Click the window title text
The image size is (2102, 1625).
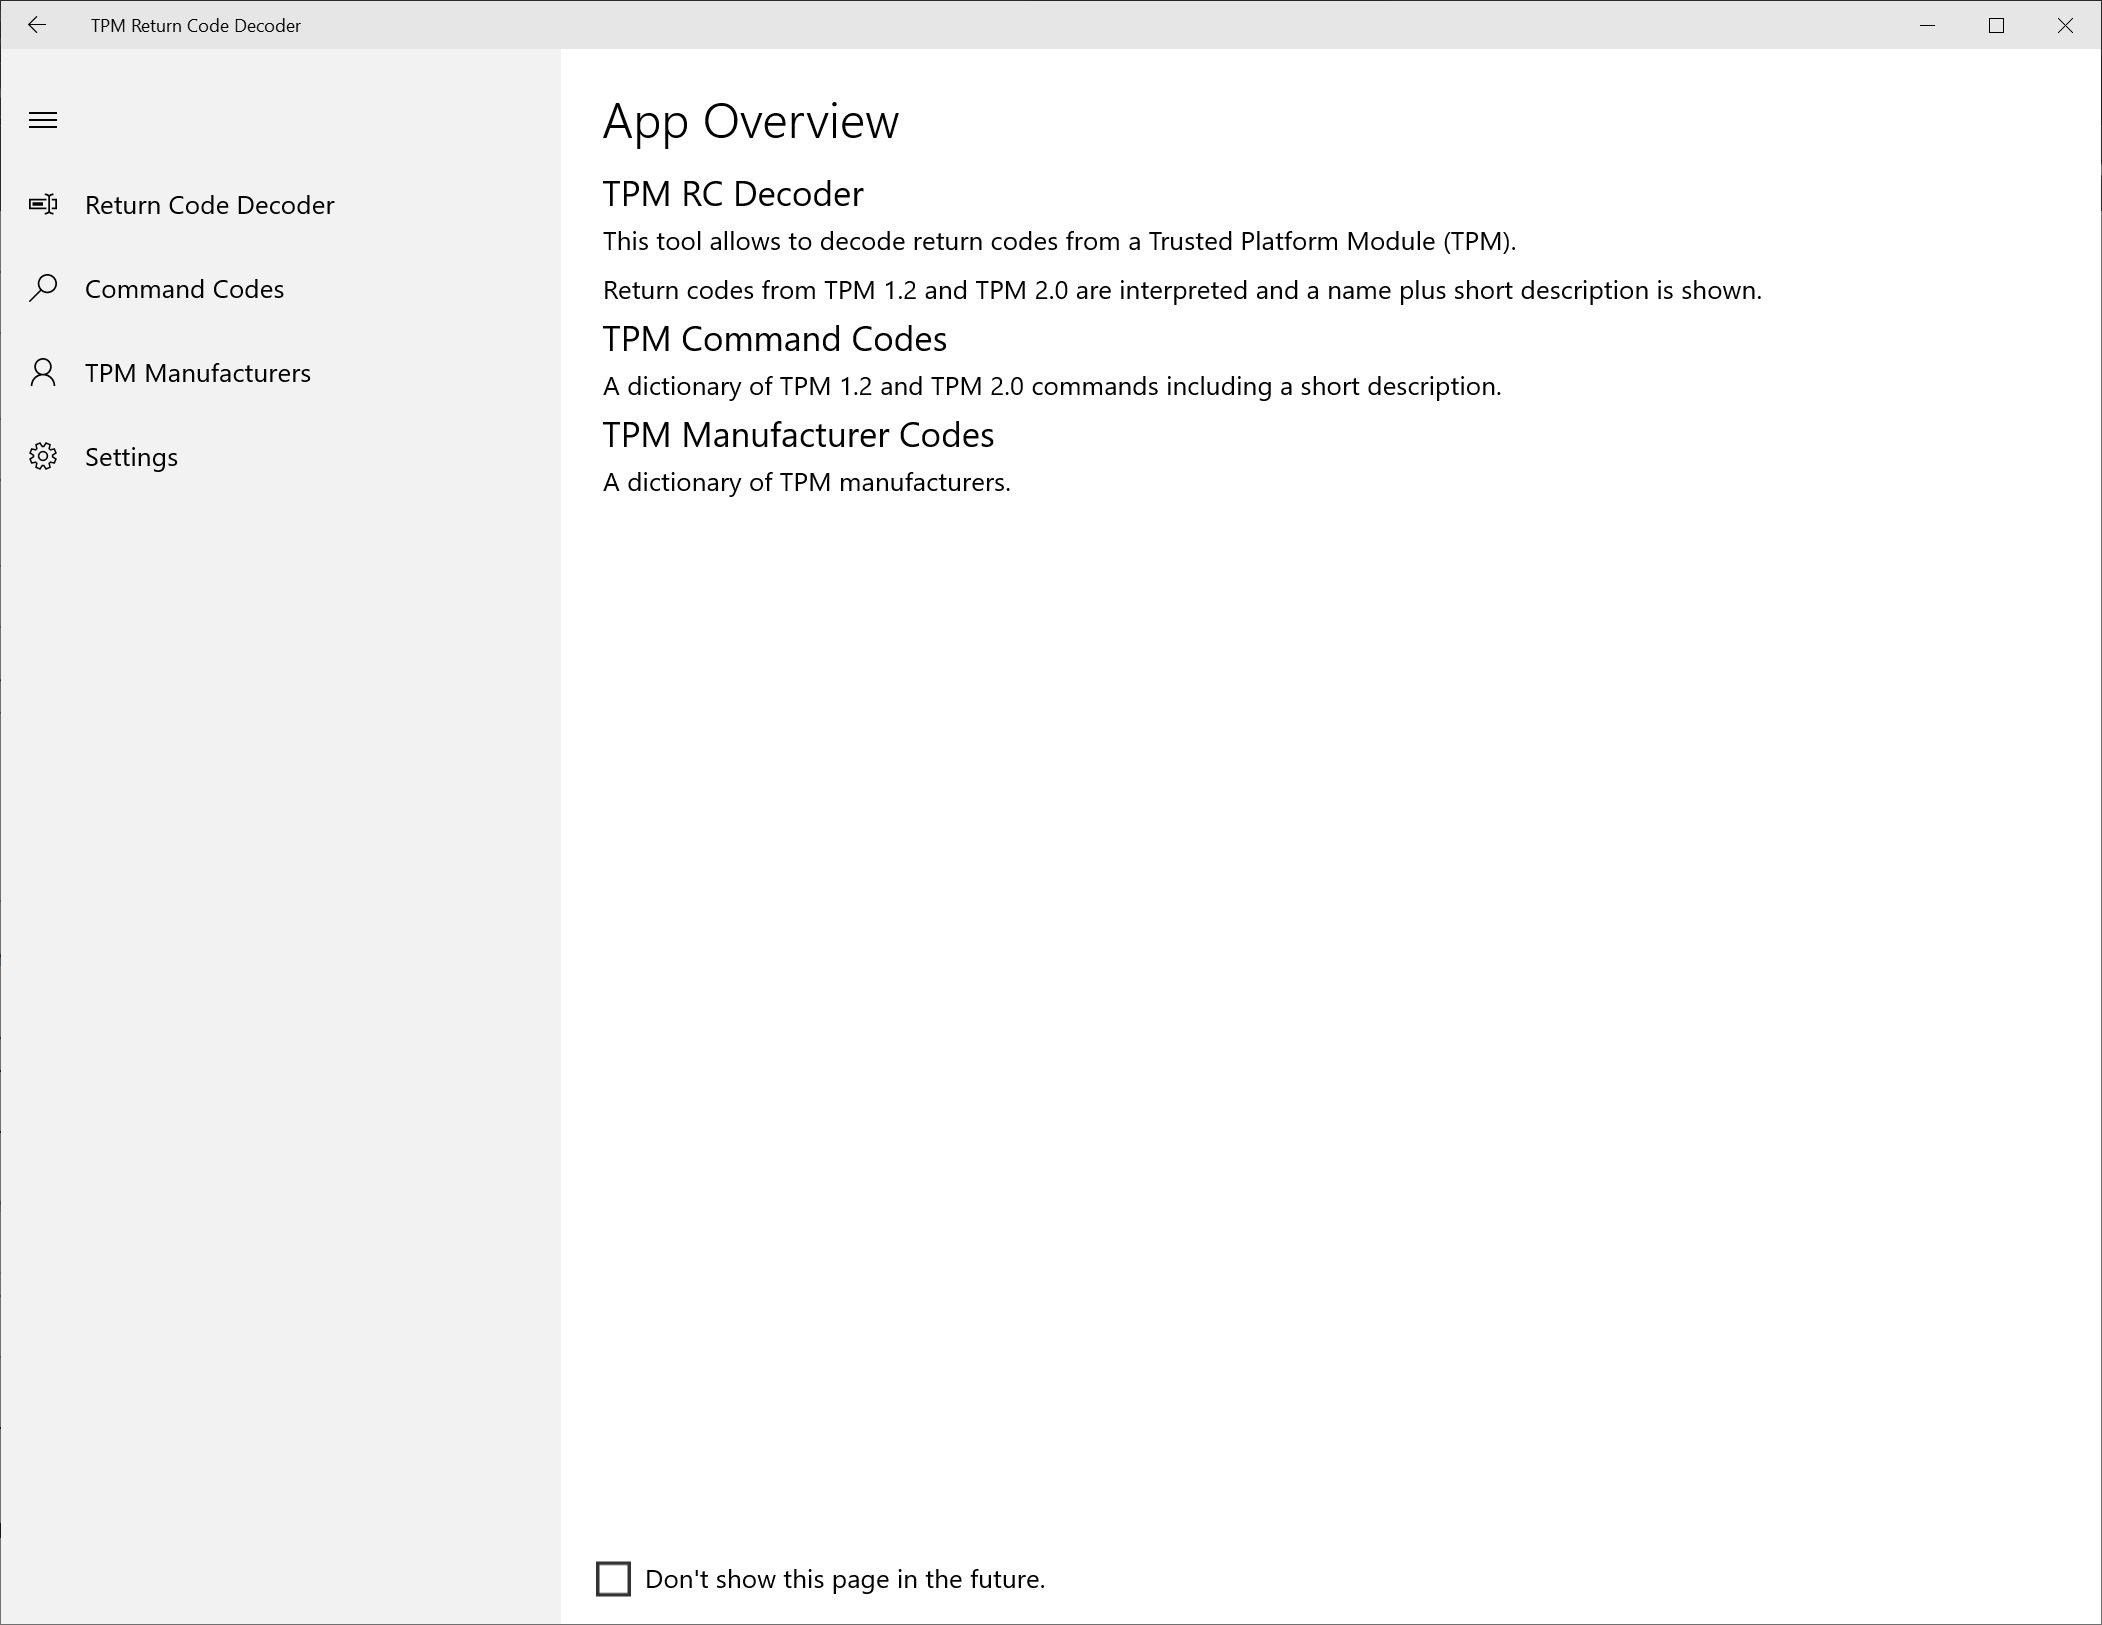pos(195,26)
